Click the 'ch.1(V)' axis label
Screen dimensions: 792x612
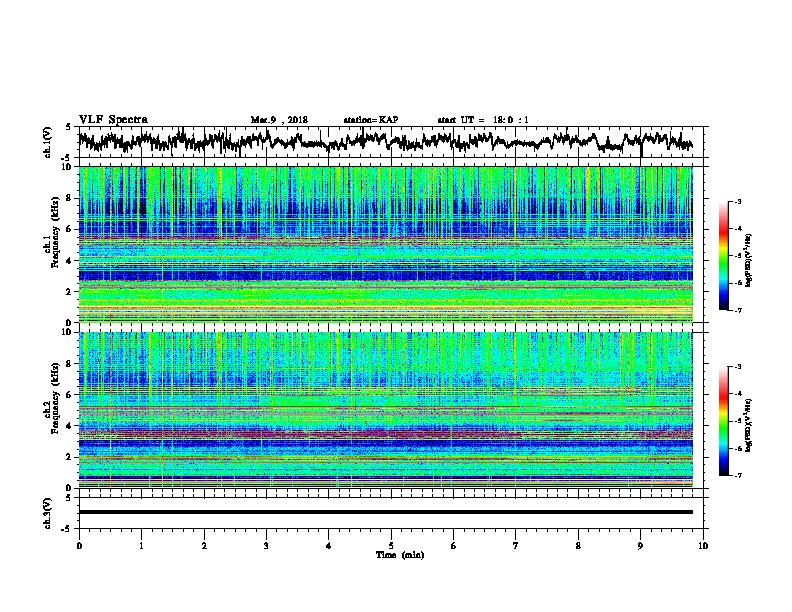[47, 142]
